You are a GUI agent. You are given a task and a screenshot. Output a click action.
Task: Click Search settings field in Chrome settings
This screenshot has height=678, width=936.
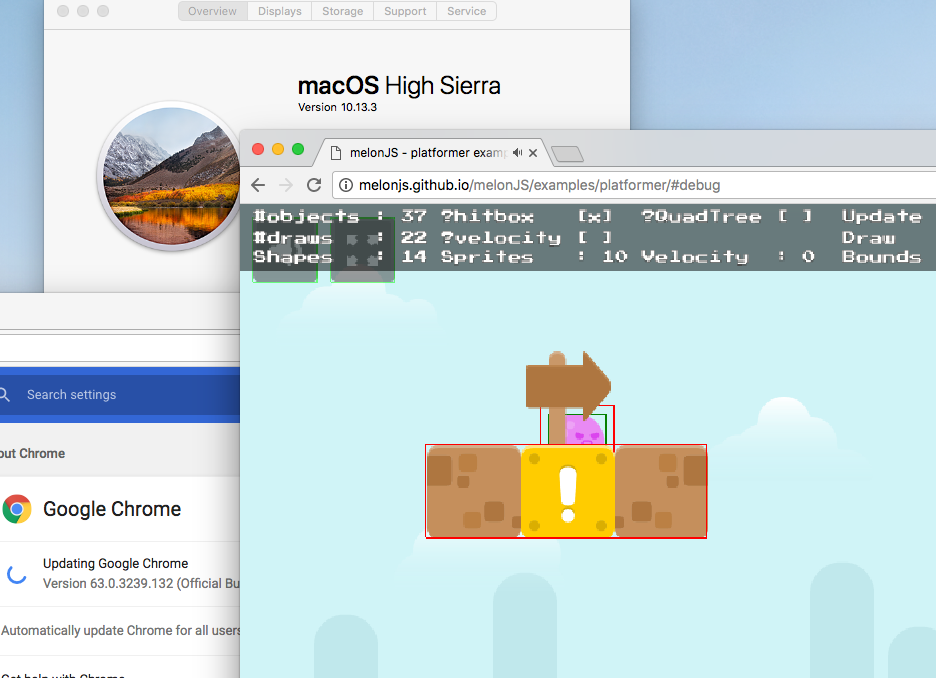[119, 395]
